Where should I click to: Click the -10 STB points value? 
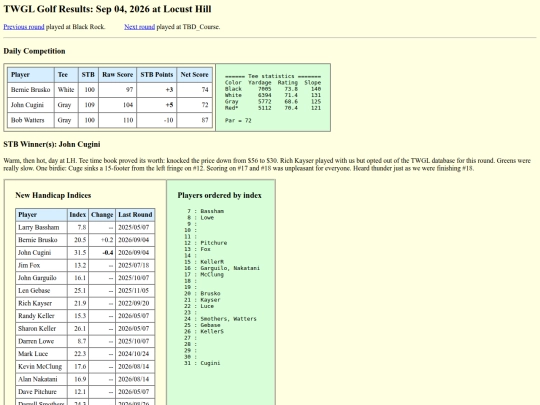pos(168,120)
